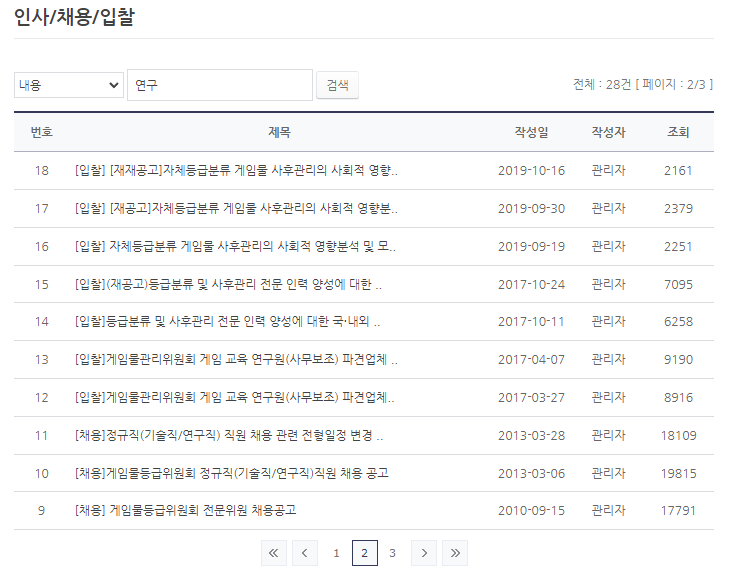Image resolution: width=736 pixels, height=568 pixels.
Task: Click the 제목 column header
Action: (279, 132)
